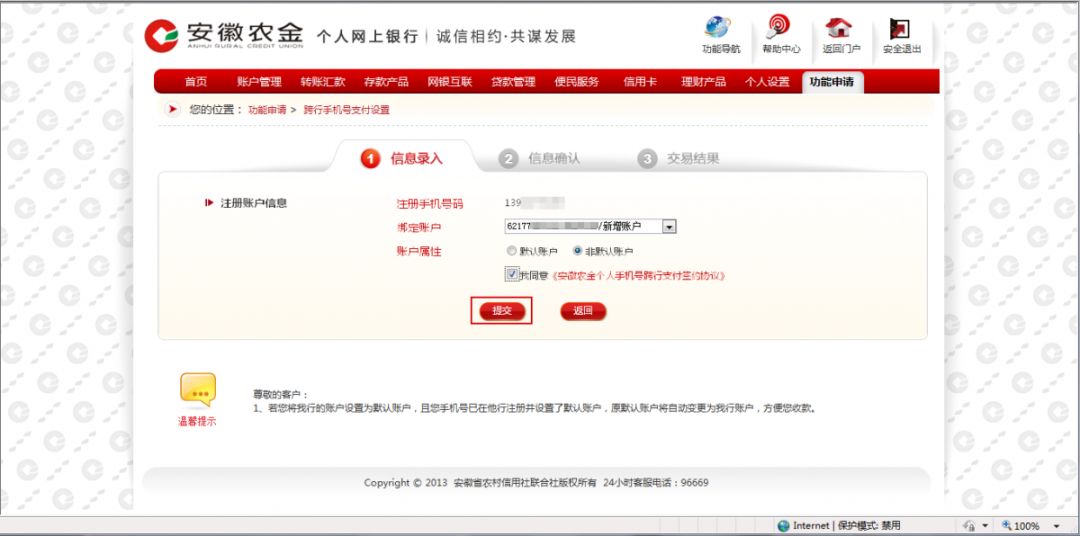Screen dimensions: 1080x536
Task: Open the 100% zoom level control
Action: pos(1030,526)
